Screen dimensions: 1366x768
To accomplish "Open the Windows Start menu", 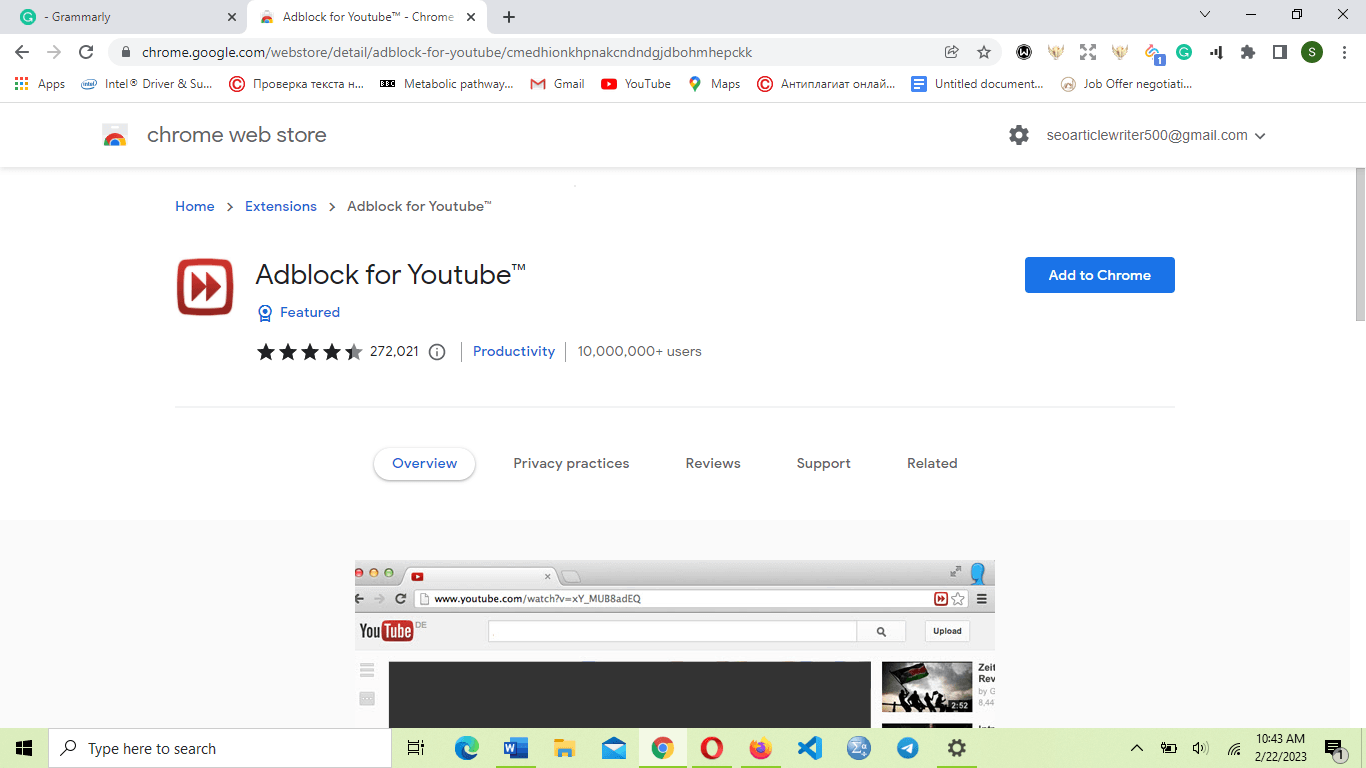I will (24, 748).
